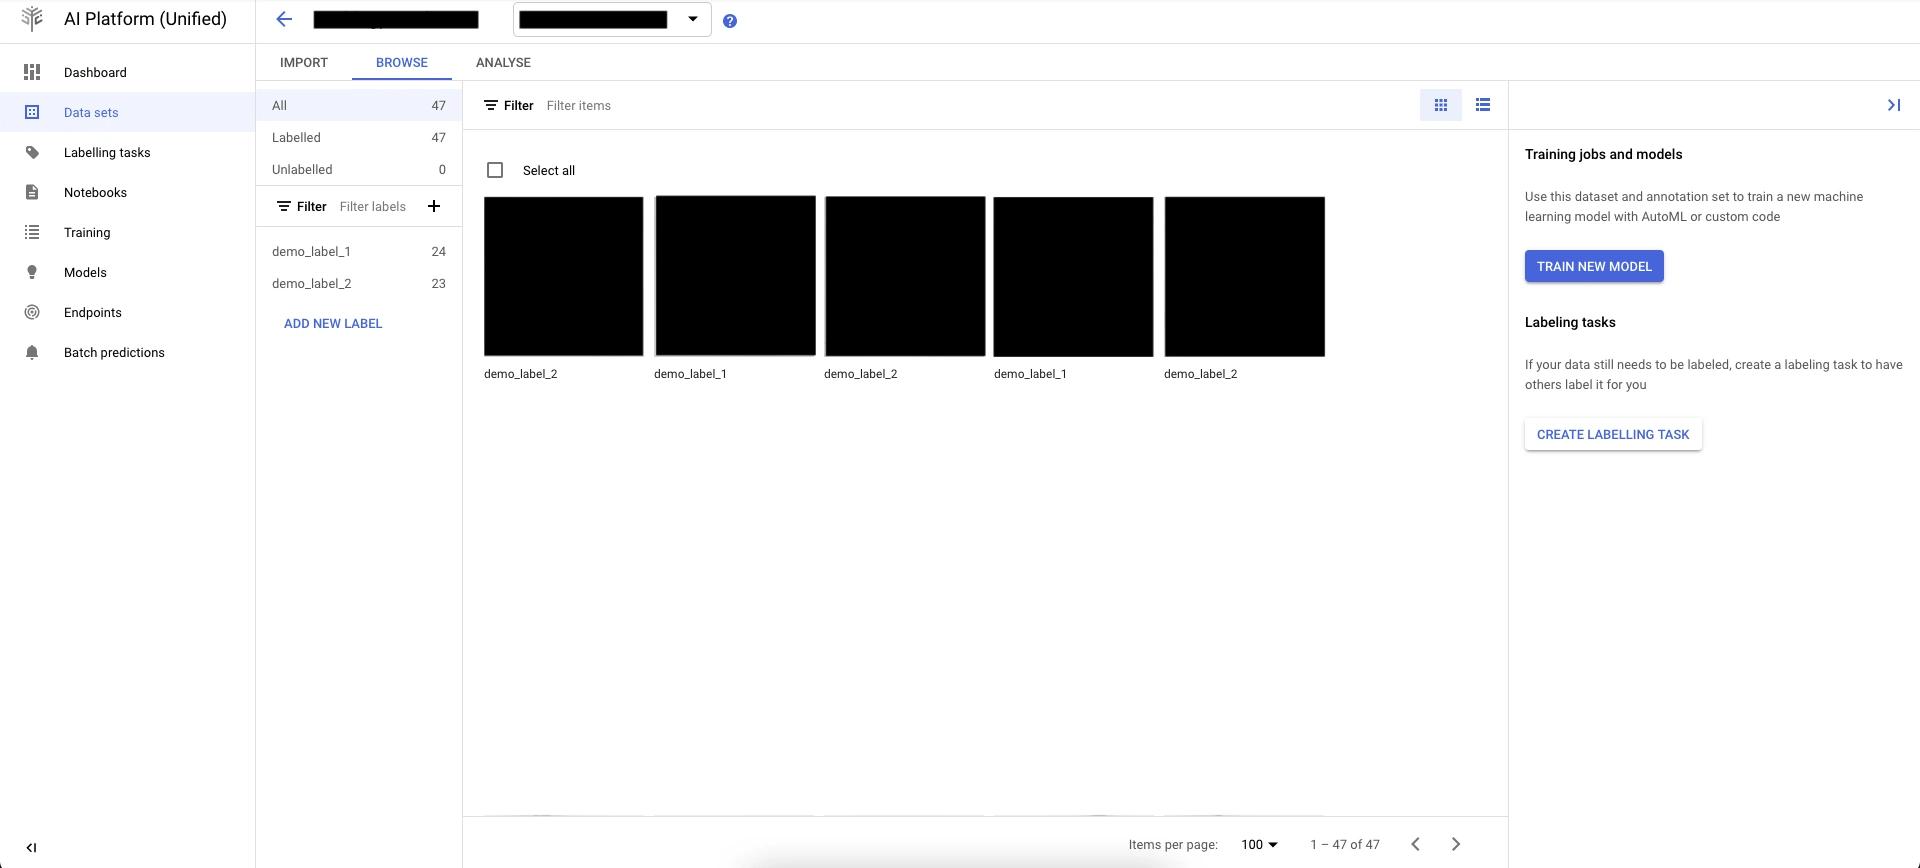Switch to list view
1920x868 pixels.
pos(1482,105)
